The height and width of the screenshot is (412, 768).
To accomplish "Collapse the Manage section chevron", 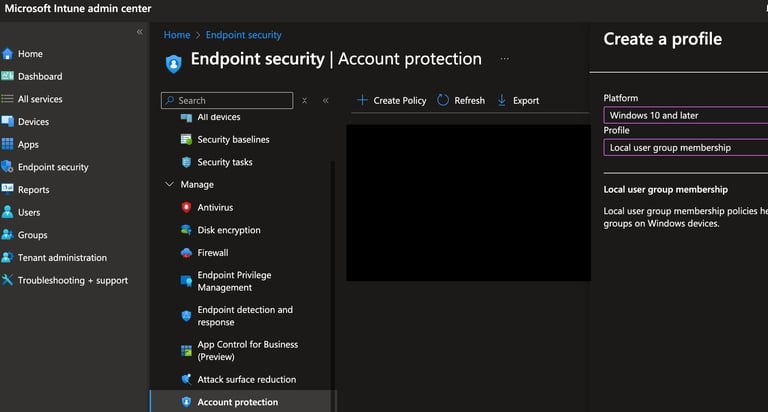I will tap(169, 184).
